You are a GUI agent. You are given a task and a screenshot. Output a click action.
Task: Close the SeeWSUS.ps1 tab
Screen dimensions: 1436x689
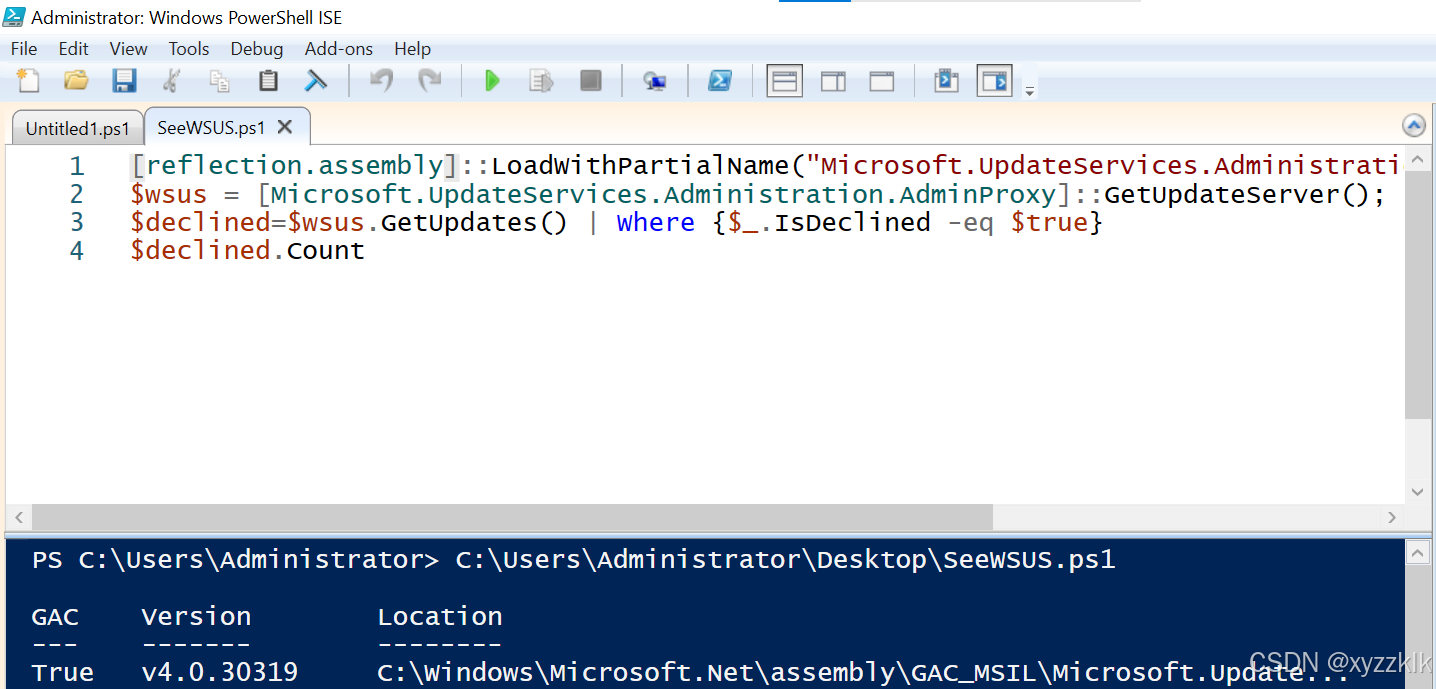[285, 127]
